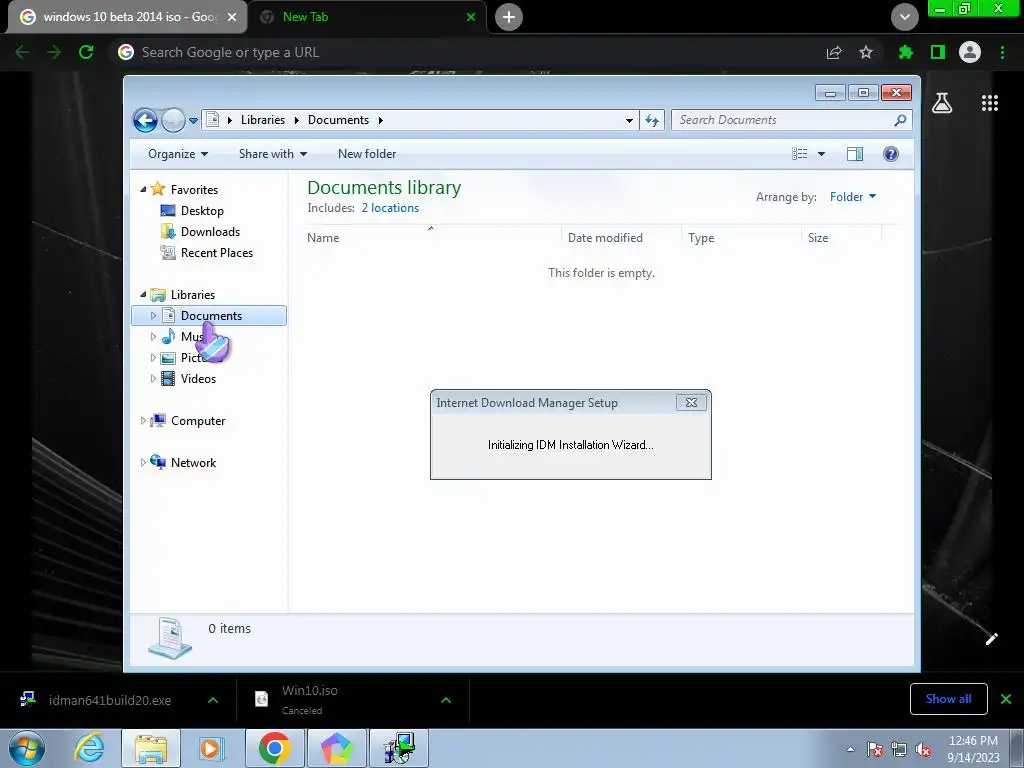Open download options for Win10.iso
Viewport: 1024px width, 768px height.
pos(446,700)
